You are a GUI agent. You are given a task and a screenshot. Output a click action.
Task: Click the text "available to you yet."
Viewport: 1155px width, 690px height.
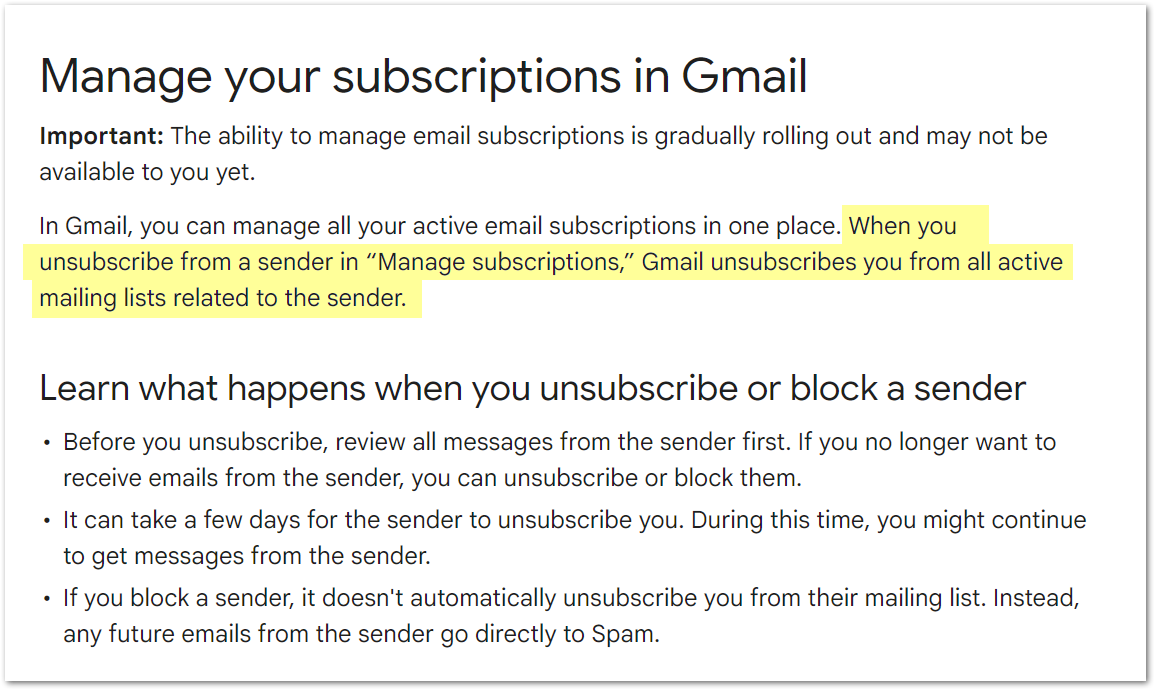point(147,172)
